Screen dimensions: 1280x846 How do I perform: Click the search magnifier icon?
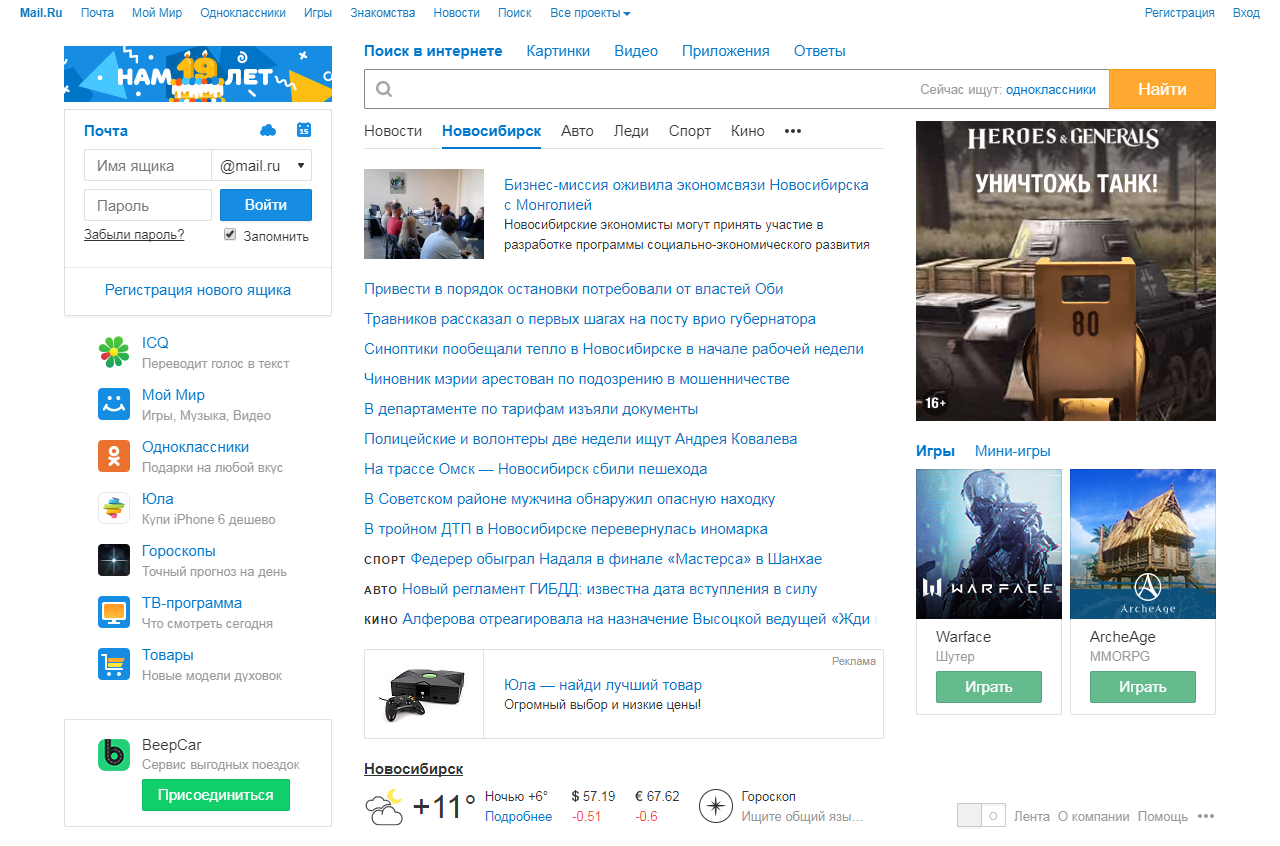(x=384, y=90)
